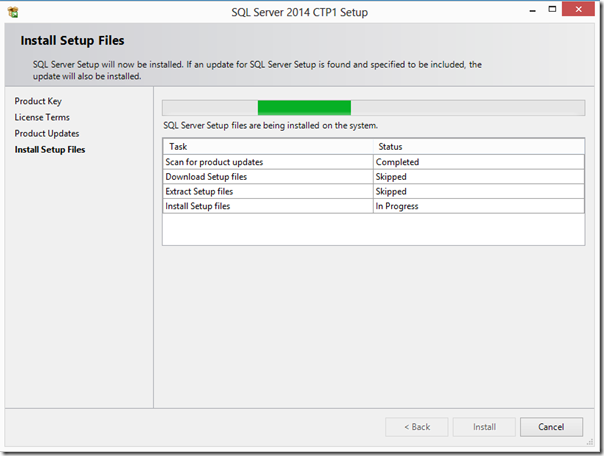604x456 pixels.
Task: Click the Task column header
Action: tap(268, 147)
